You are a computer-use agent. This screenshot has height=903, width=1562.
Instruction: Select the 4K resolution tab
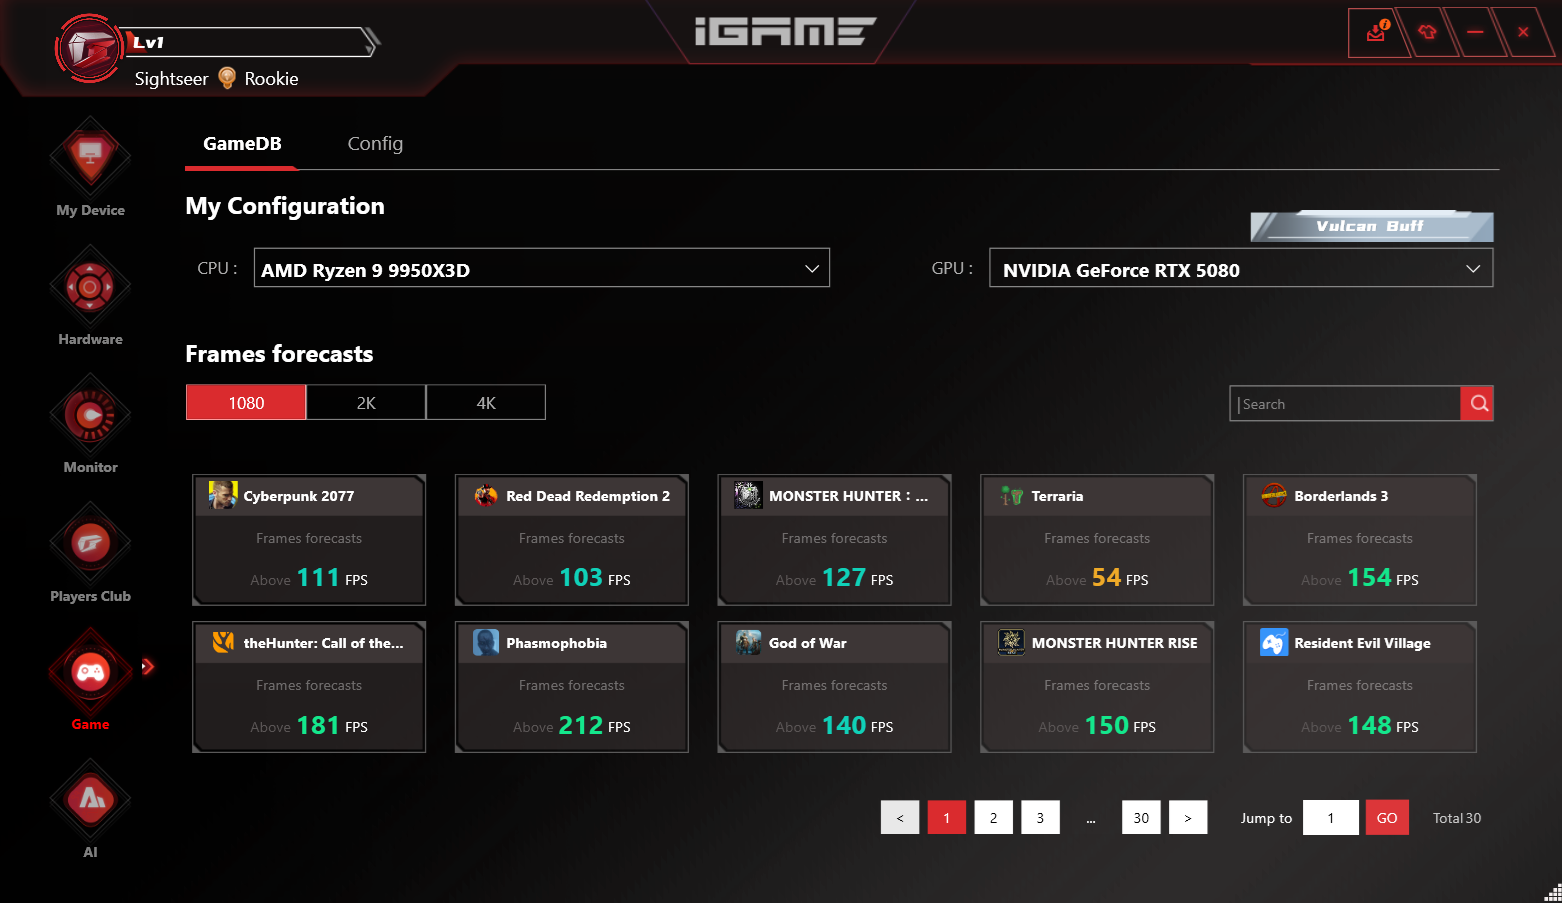[486, 403]
